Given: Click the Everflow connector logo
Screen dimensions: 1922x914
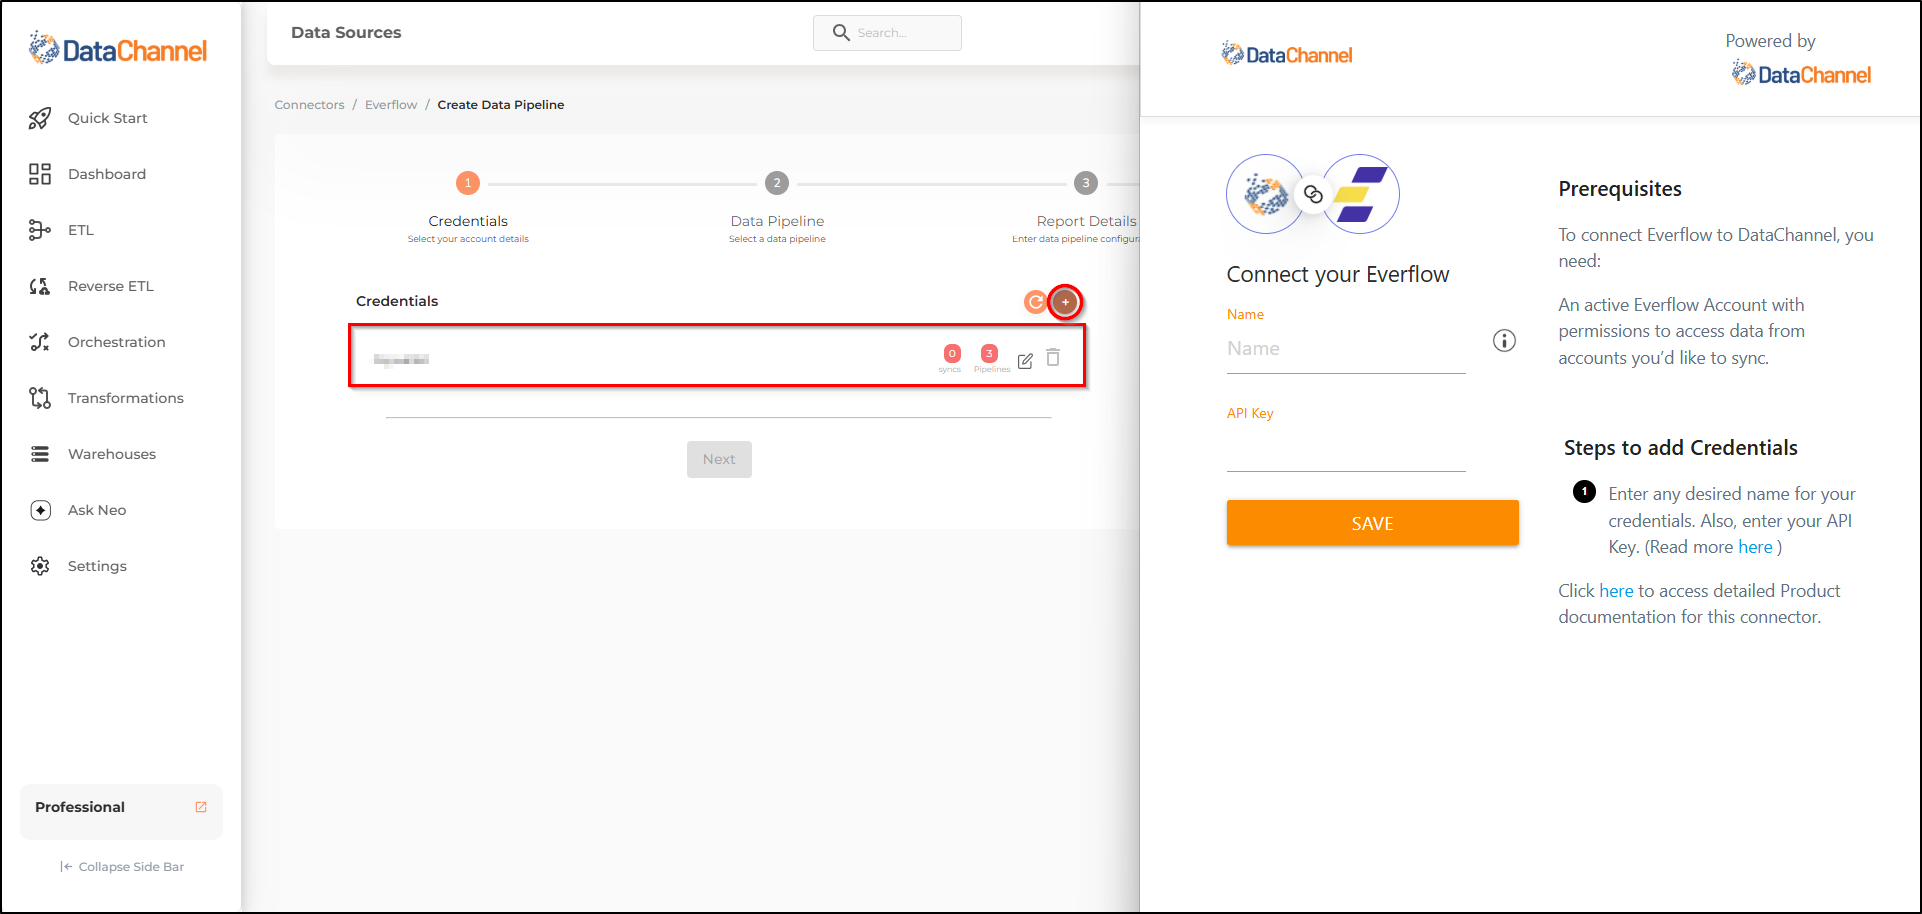Looking at the screenshot, I should click(1360, 194).
